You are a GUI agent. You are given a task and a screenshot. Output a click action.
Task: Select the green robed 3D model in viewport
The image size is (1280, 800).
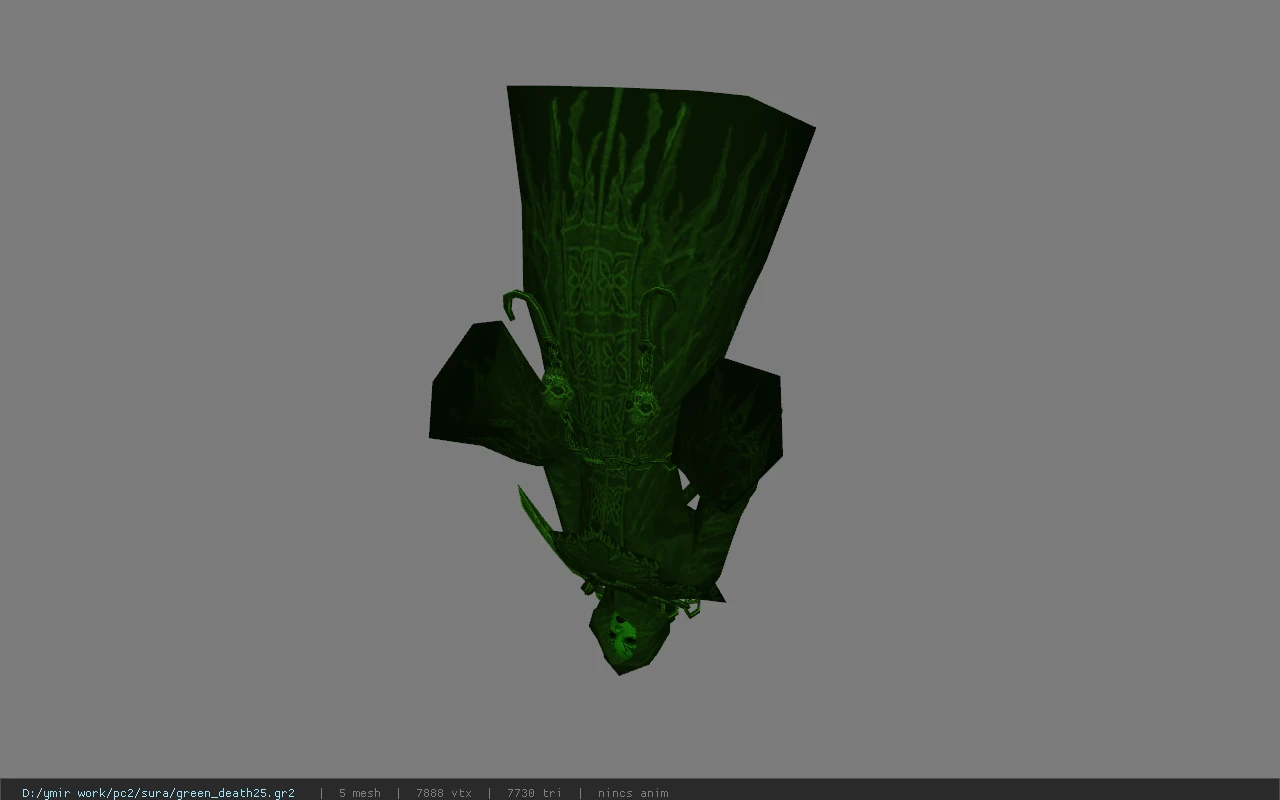(x=622, y=380)
